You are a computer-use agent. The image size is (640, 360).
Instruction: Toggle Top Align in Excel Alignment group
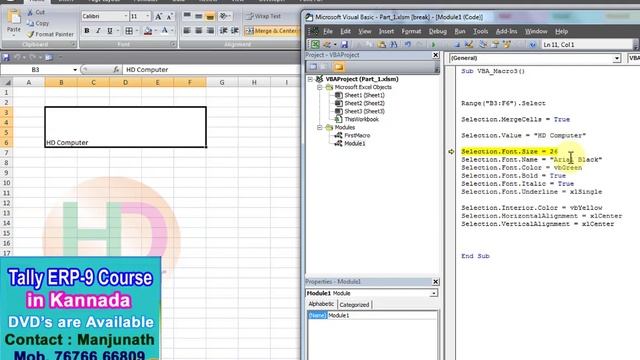187,16
